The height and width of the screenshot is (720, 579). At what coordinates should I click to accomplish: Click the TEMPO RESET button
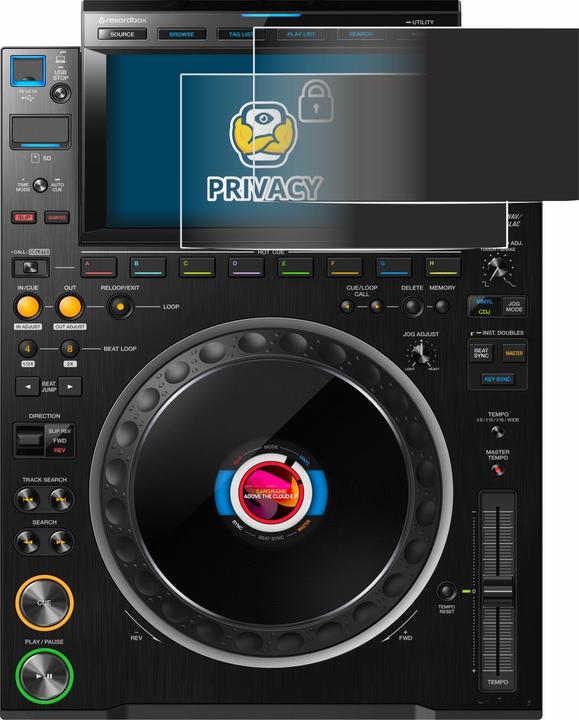[446, 591]
